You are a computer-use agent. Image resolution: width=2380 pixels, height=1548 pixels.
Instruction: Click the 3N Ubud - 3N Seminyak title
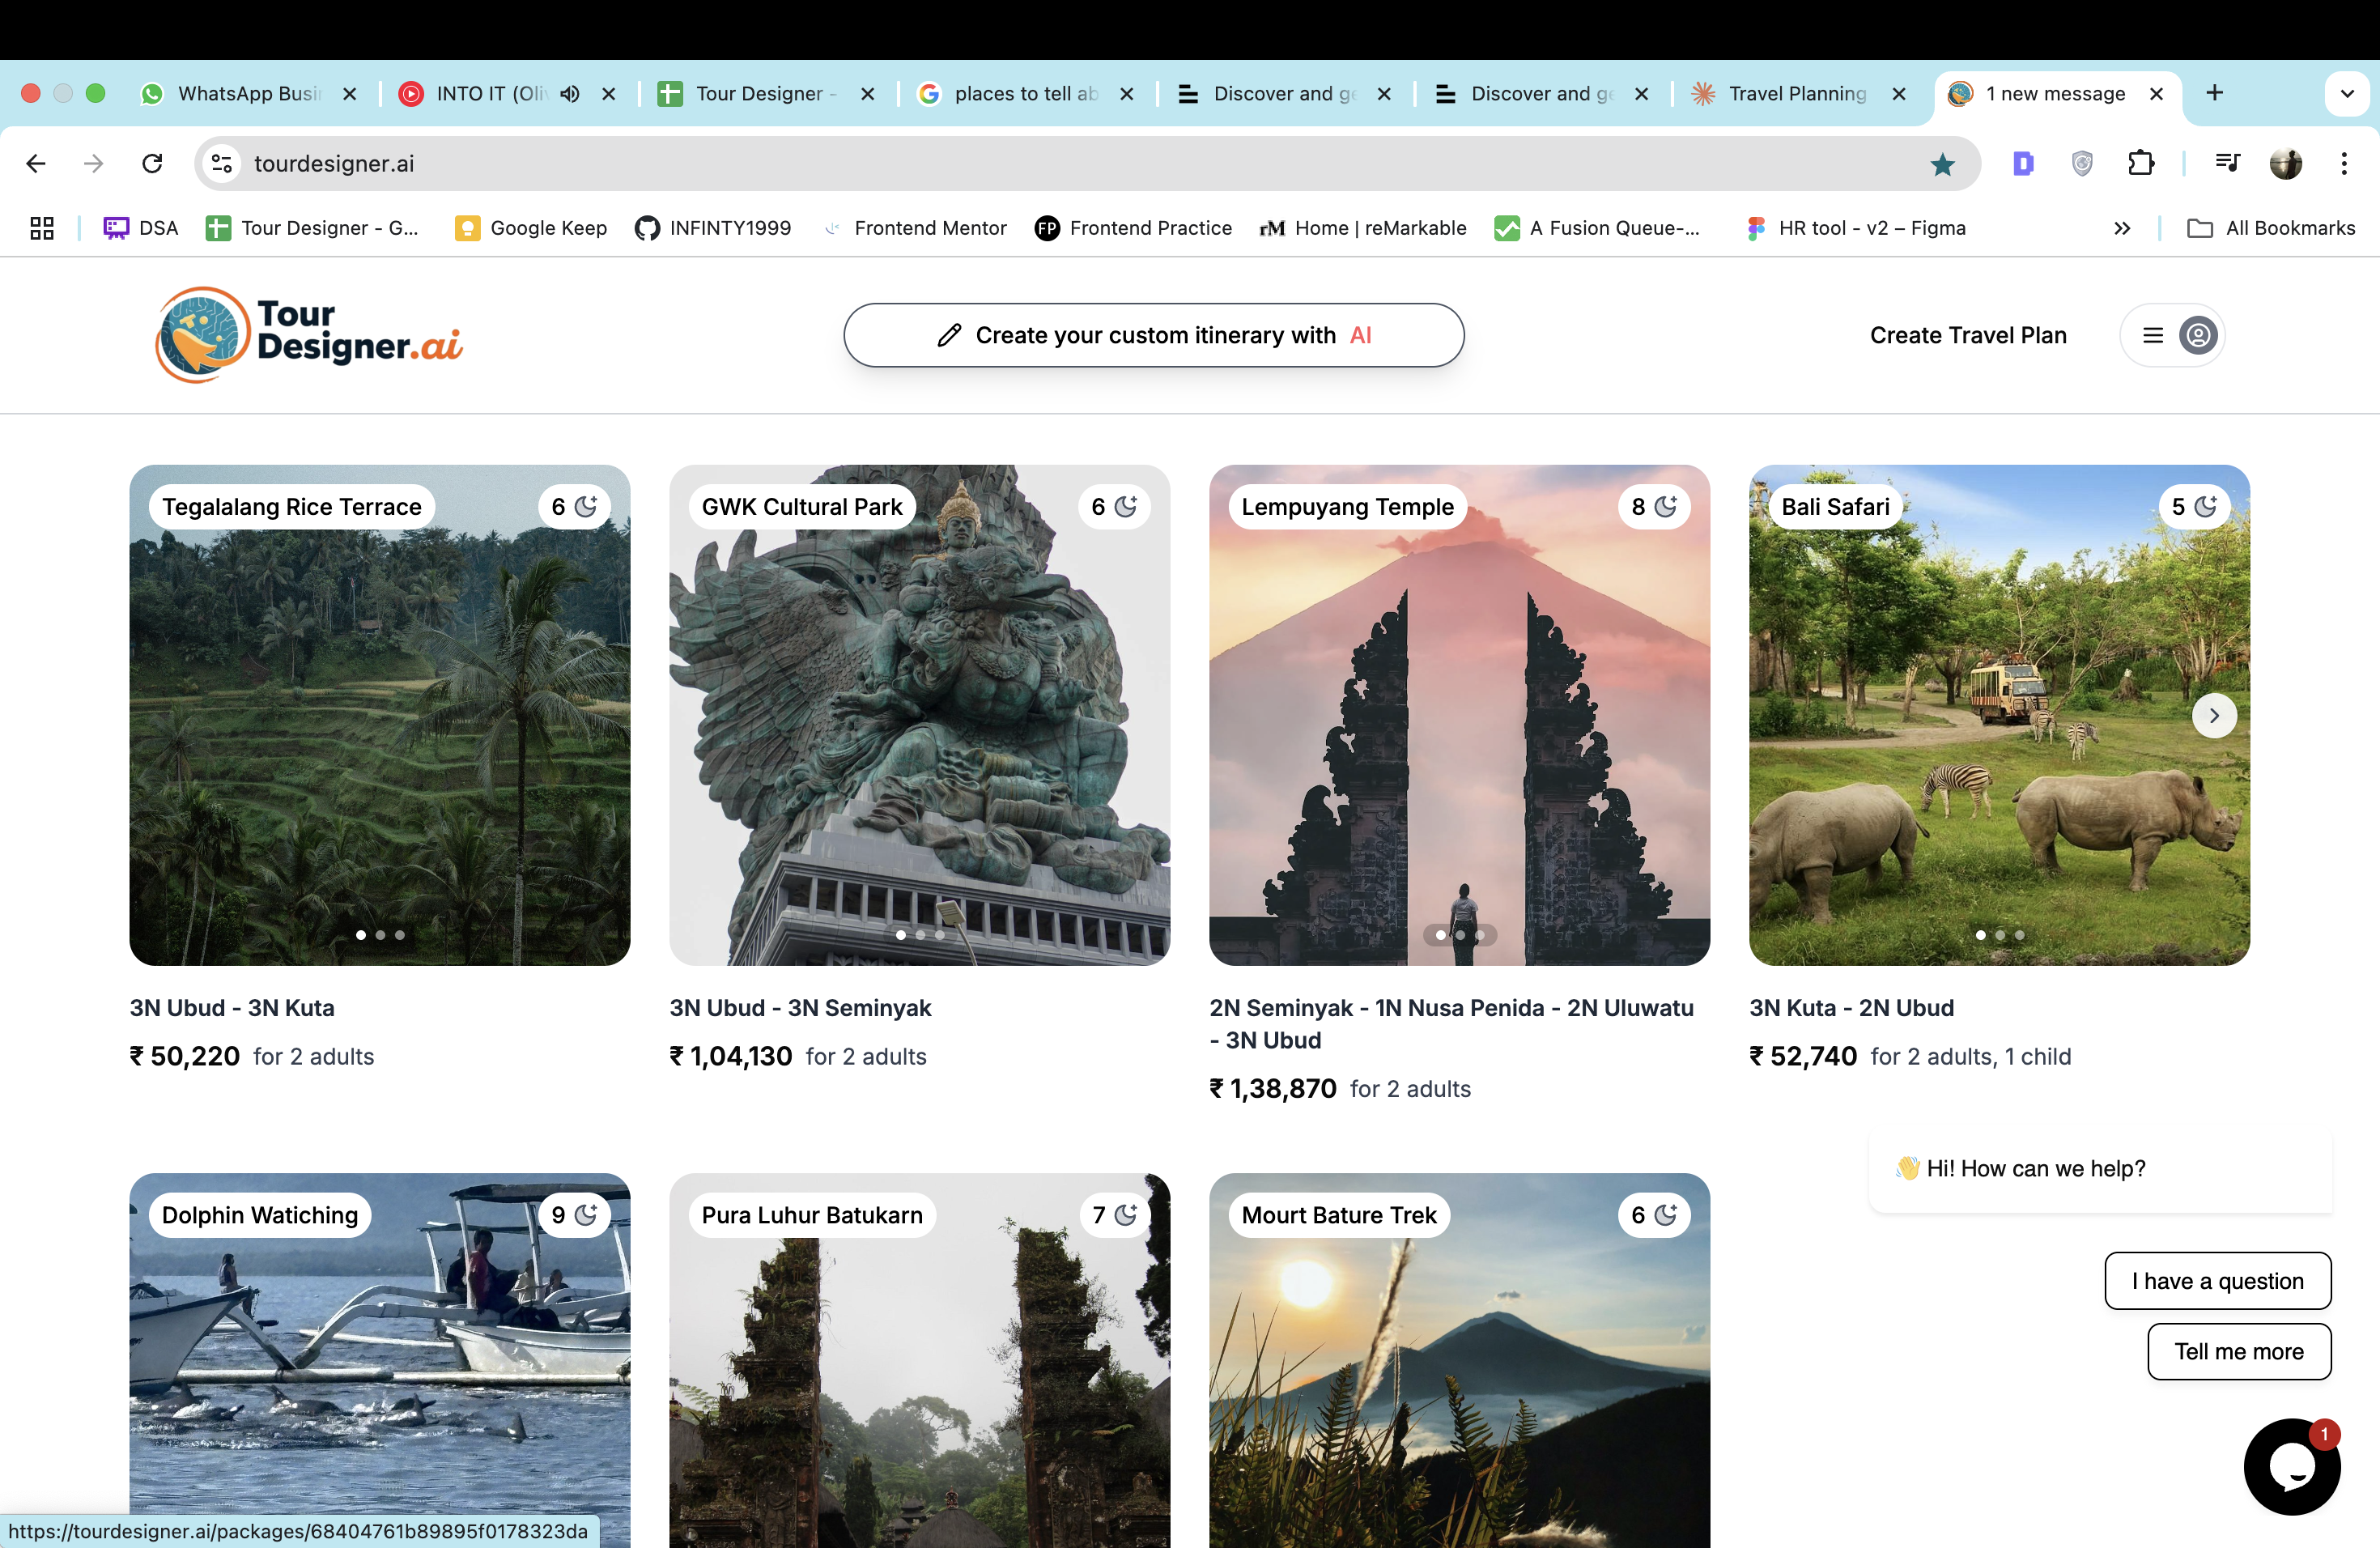click(800, 1008)
